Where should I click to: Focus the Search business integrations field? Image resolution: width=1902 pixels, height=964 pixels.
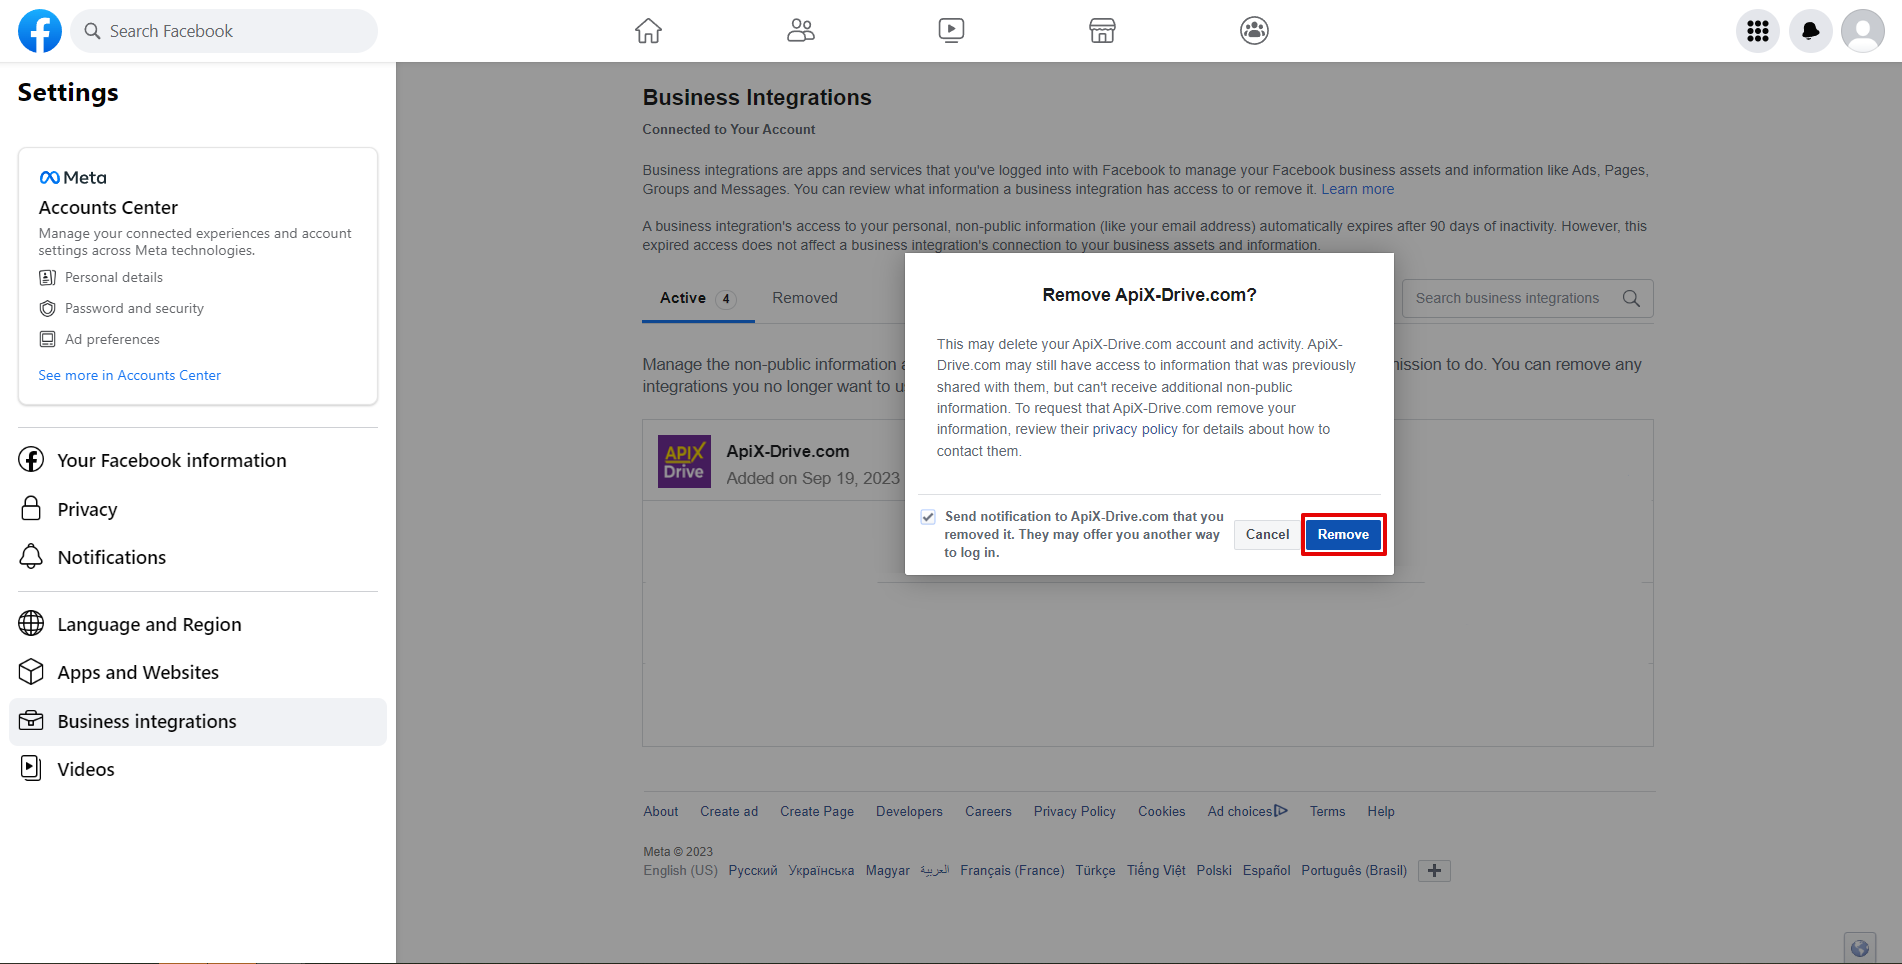1527,298
